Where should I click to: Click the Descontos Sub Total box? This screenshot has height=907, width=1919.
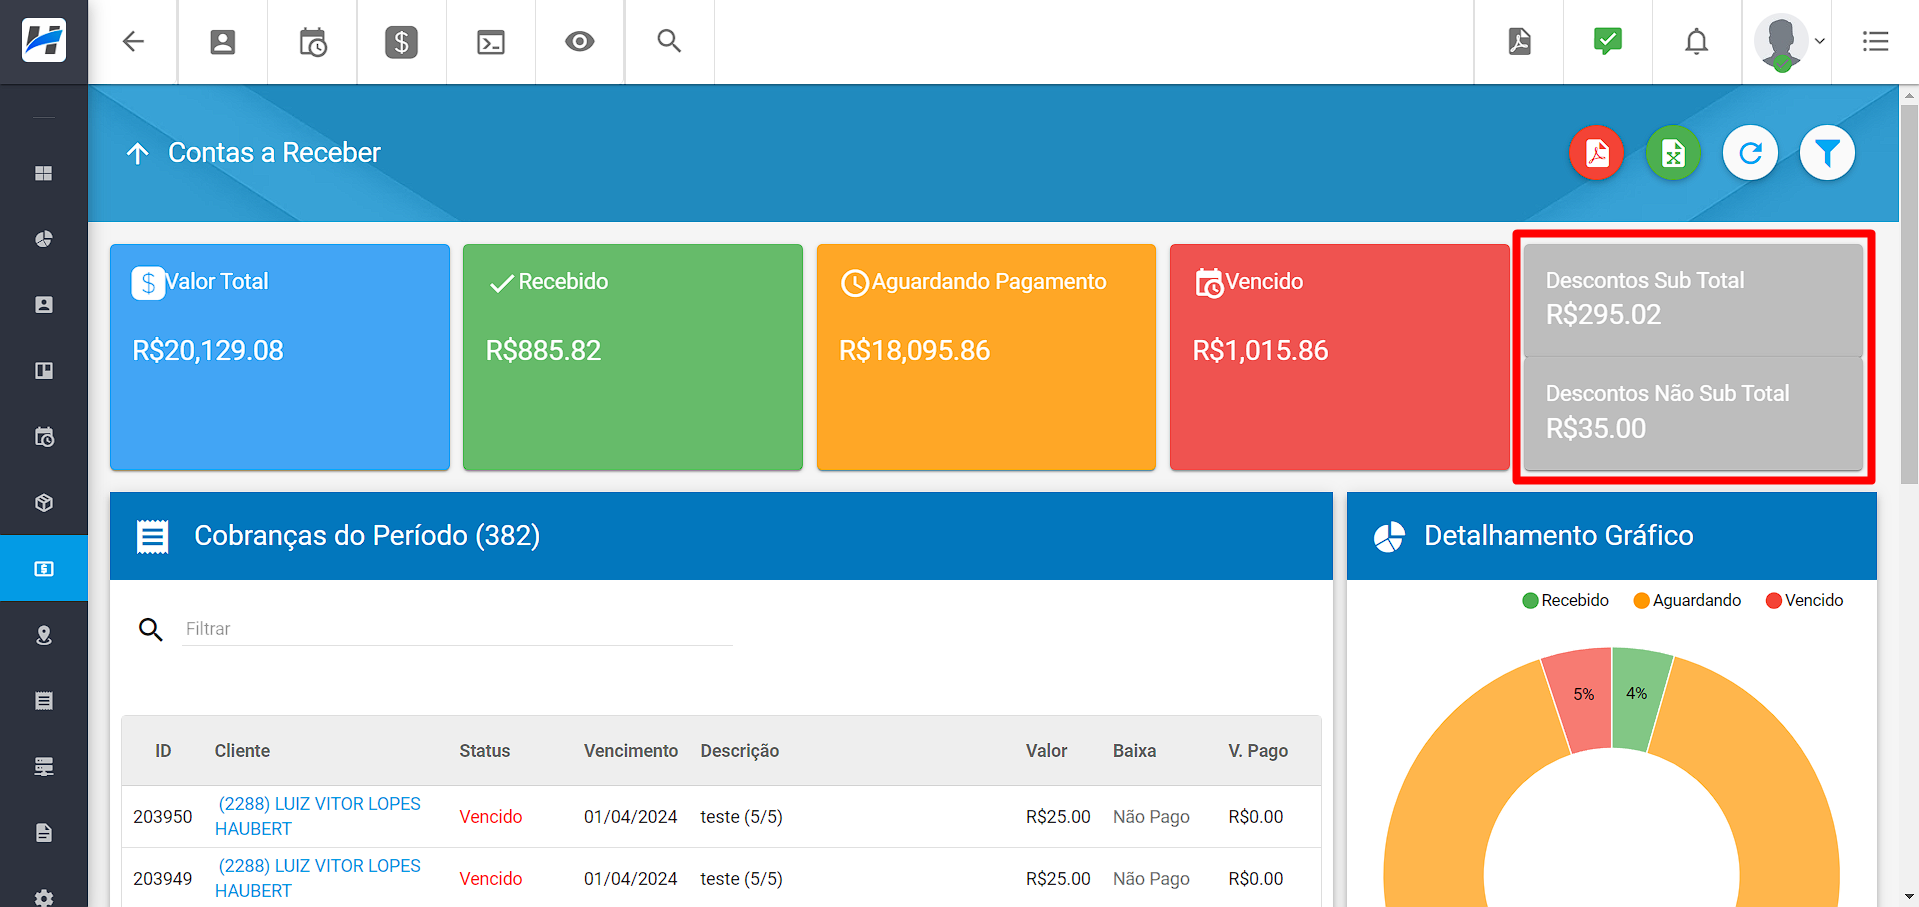1693,299
